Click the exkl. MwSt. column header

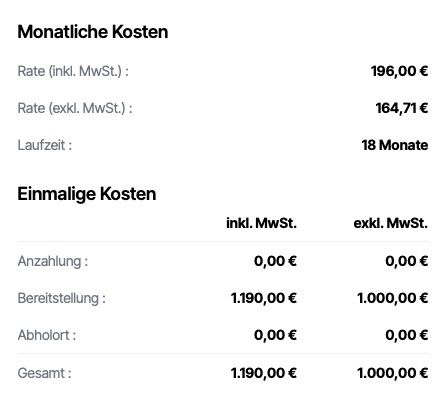click(391, 223)
